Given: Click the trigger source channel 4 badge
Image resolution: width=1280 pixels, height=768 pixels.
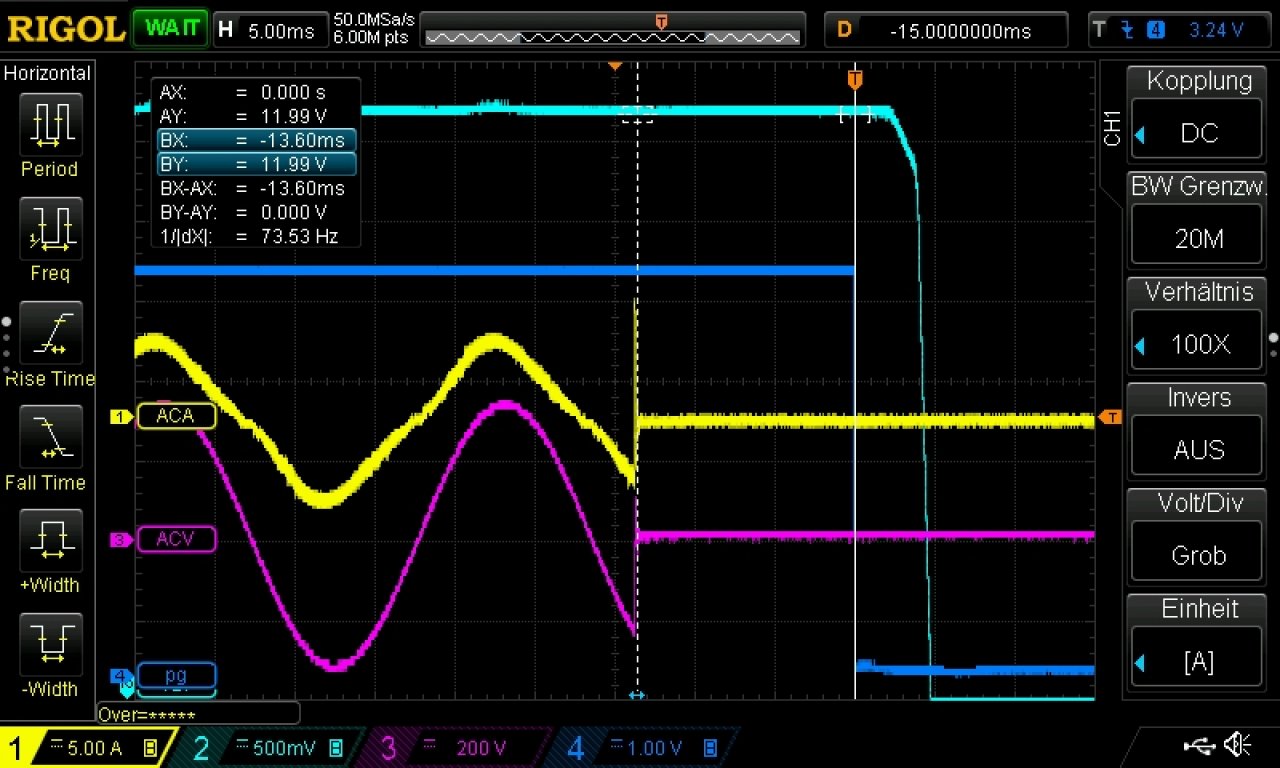Looking at the screenshot, I should coord(1157,30).
